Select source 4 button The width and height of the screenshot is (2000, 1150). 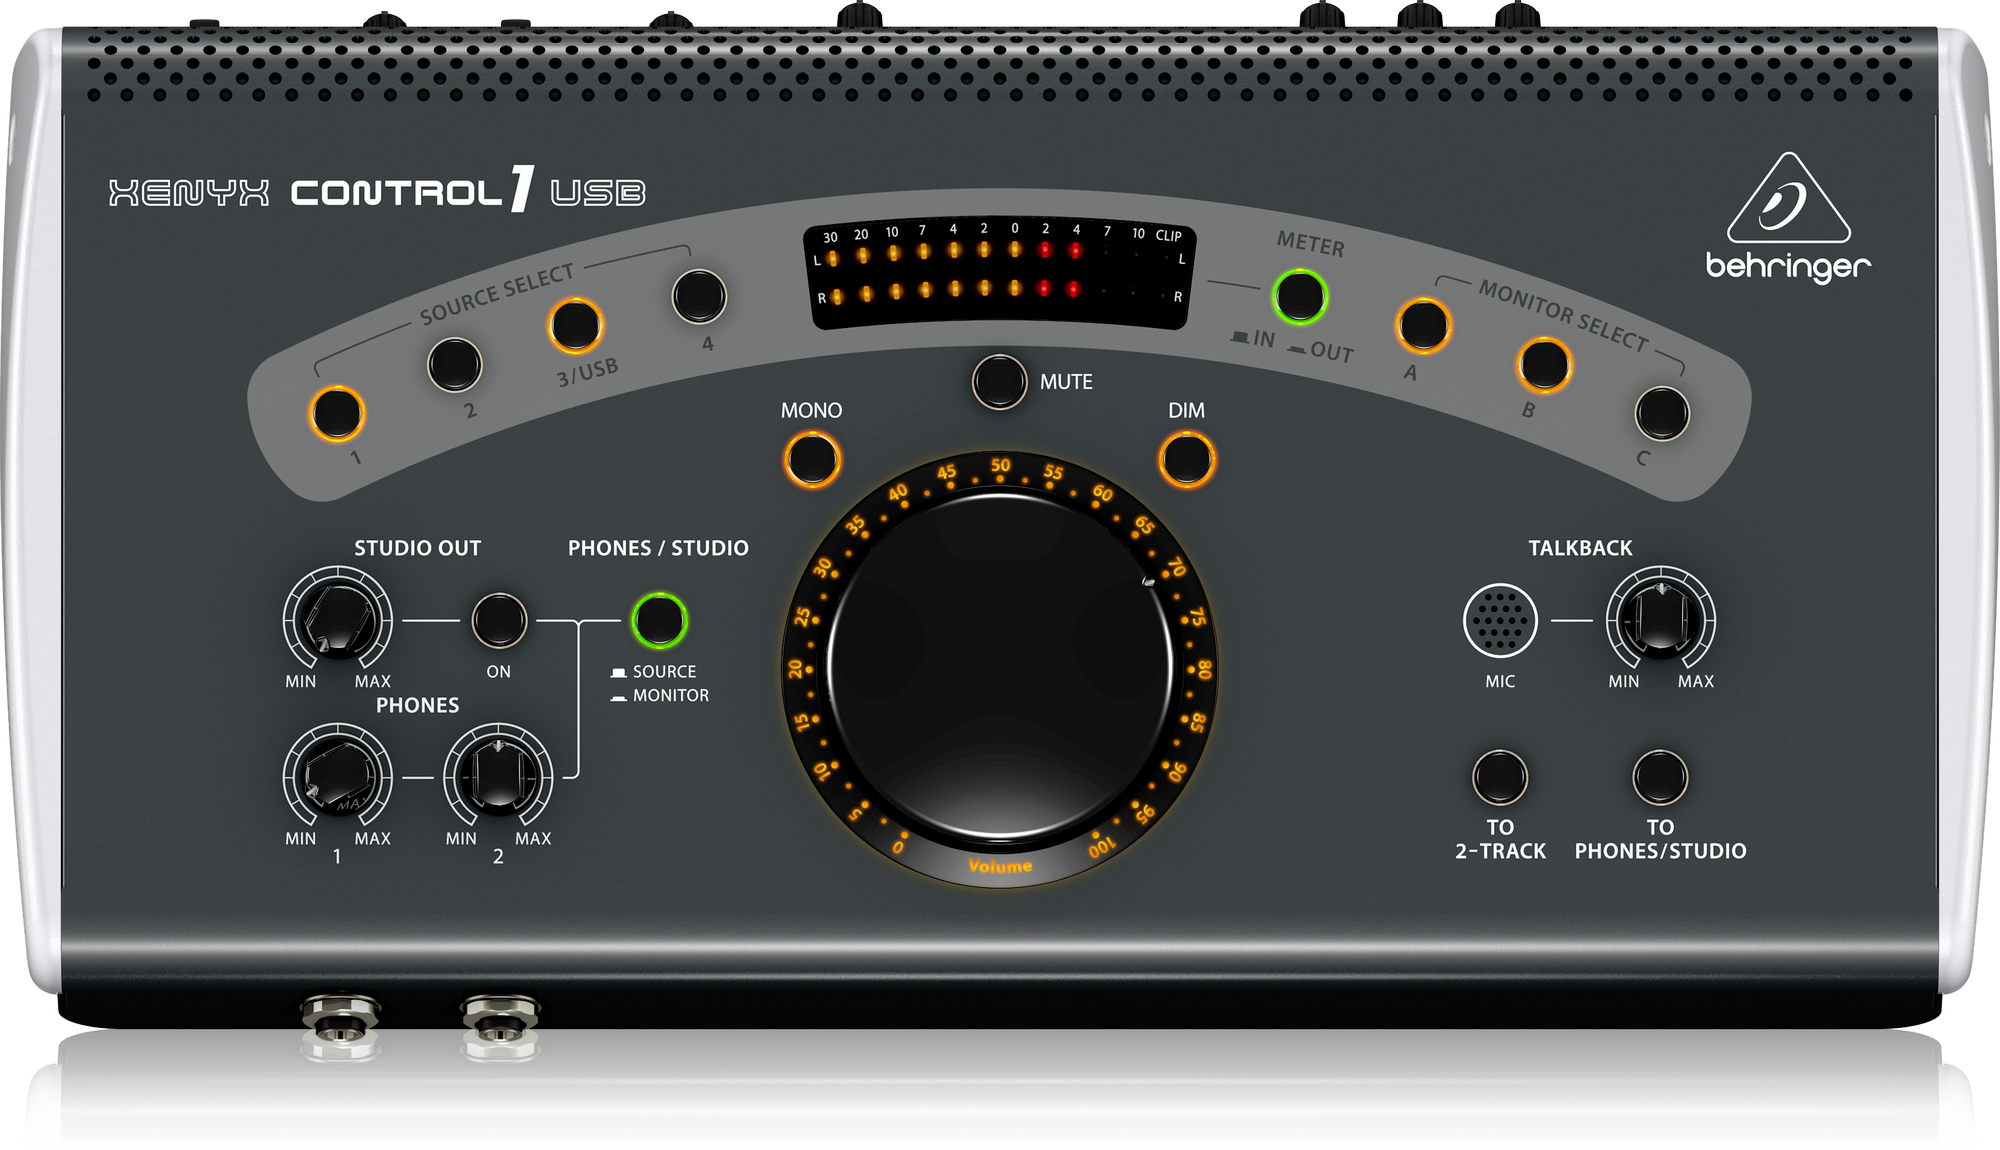699,296
